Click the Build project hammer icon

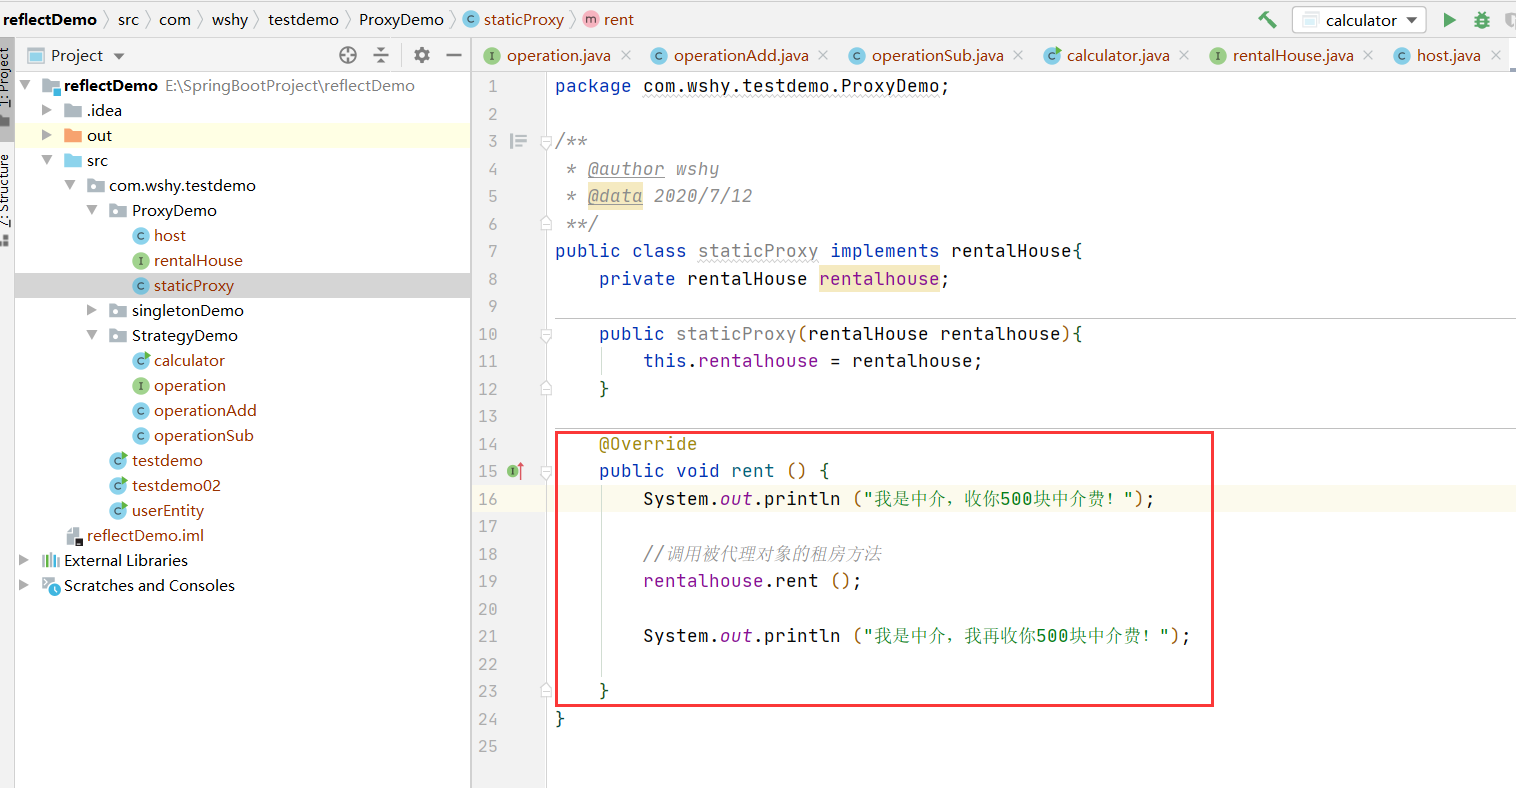pyautogui.click(x=1267, y=19)
